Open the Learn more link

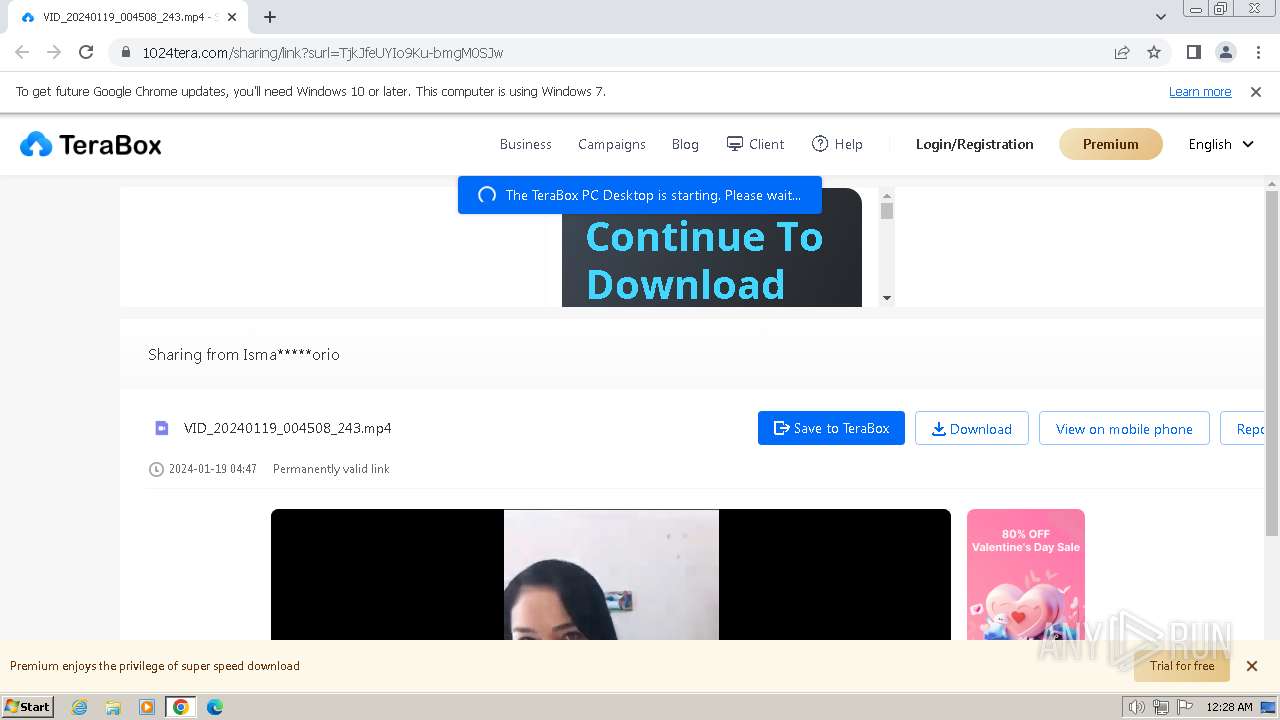pos(1200,92)
